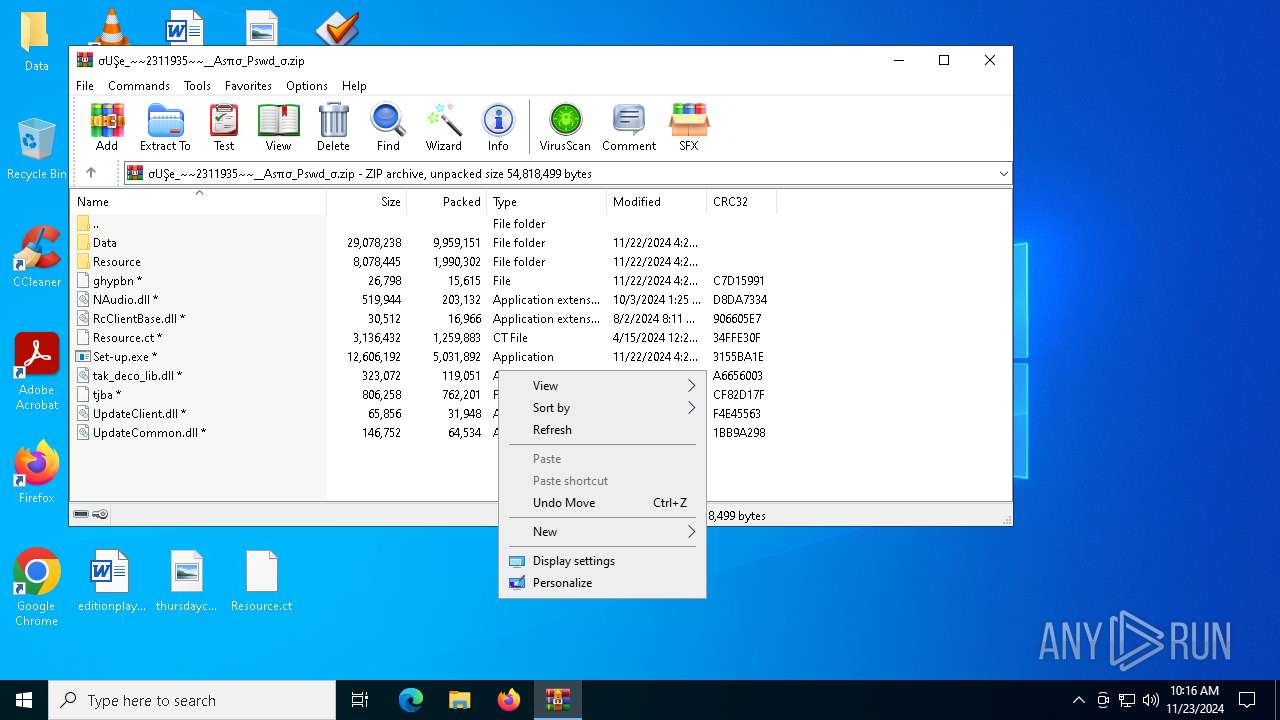Click the View toolbar icon

278,127
